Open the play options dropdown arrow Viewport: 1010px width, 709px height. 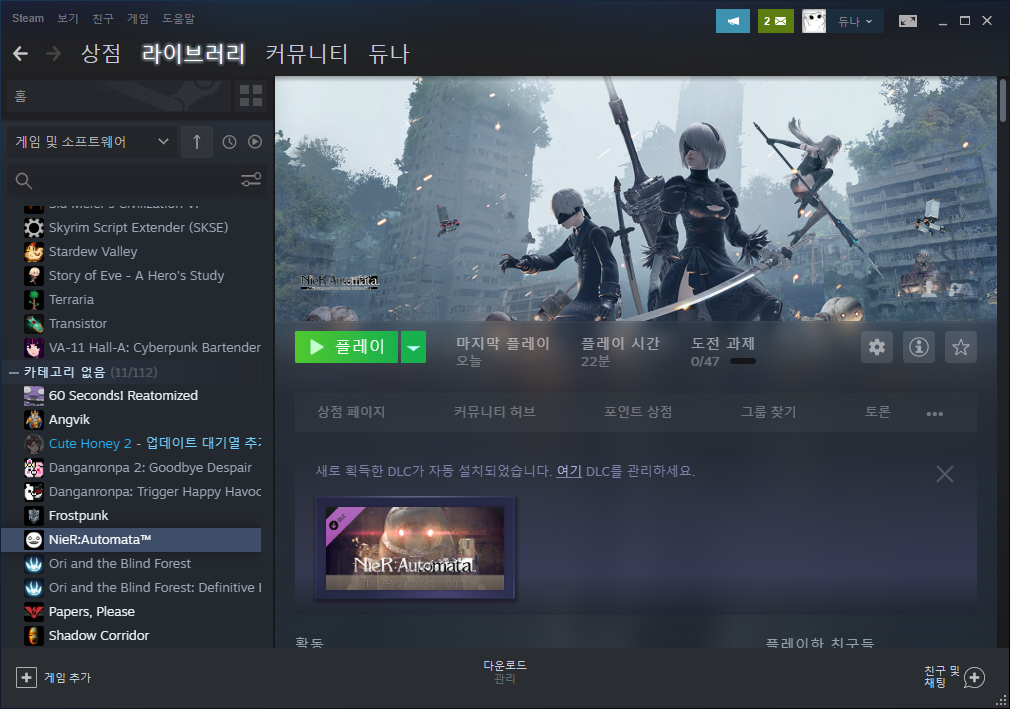pos(414,347)
